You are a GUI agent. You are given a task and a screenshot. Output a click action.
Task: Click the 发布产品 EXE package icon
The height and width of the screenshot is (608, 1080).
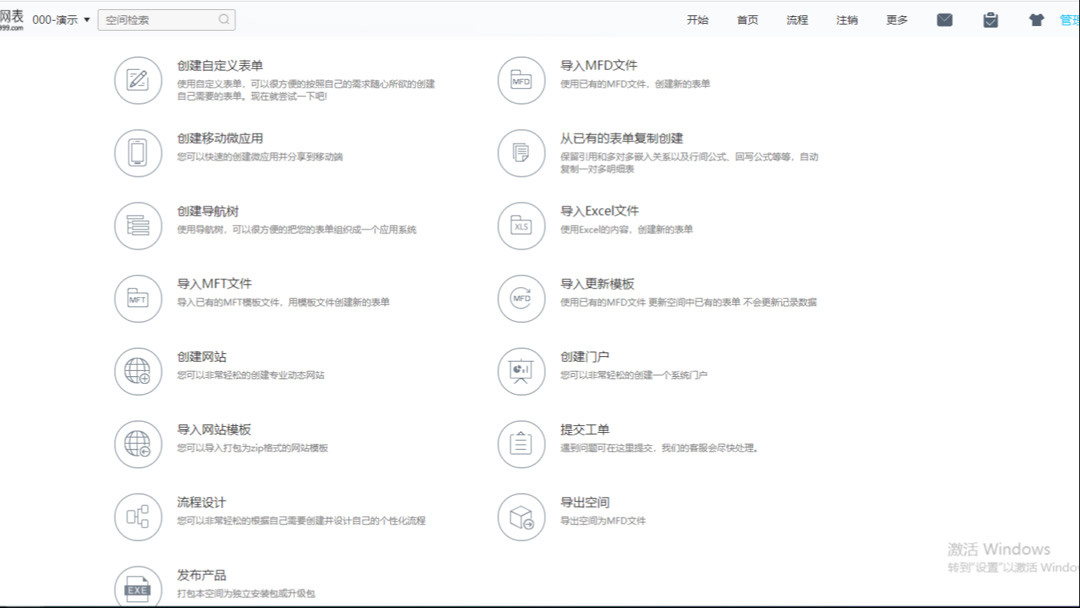pos(138,588)
